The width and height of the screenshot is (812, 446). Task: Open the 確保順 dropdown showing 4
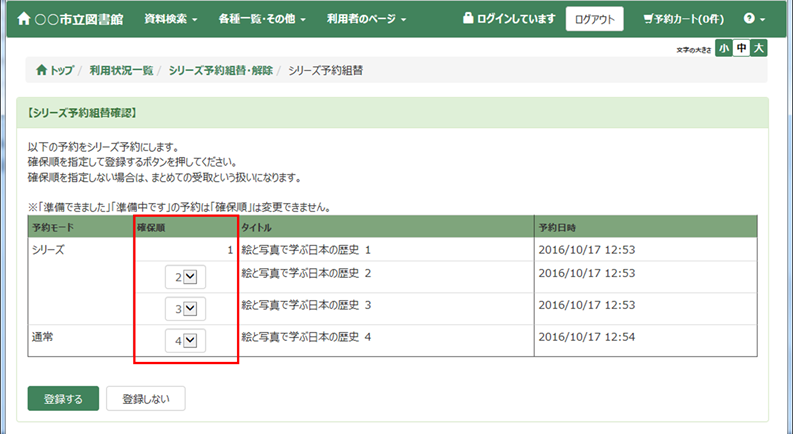pyautogui.click(x=186, y=342)
